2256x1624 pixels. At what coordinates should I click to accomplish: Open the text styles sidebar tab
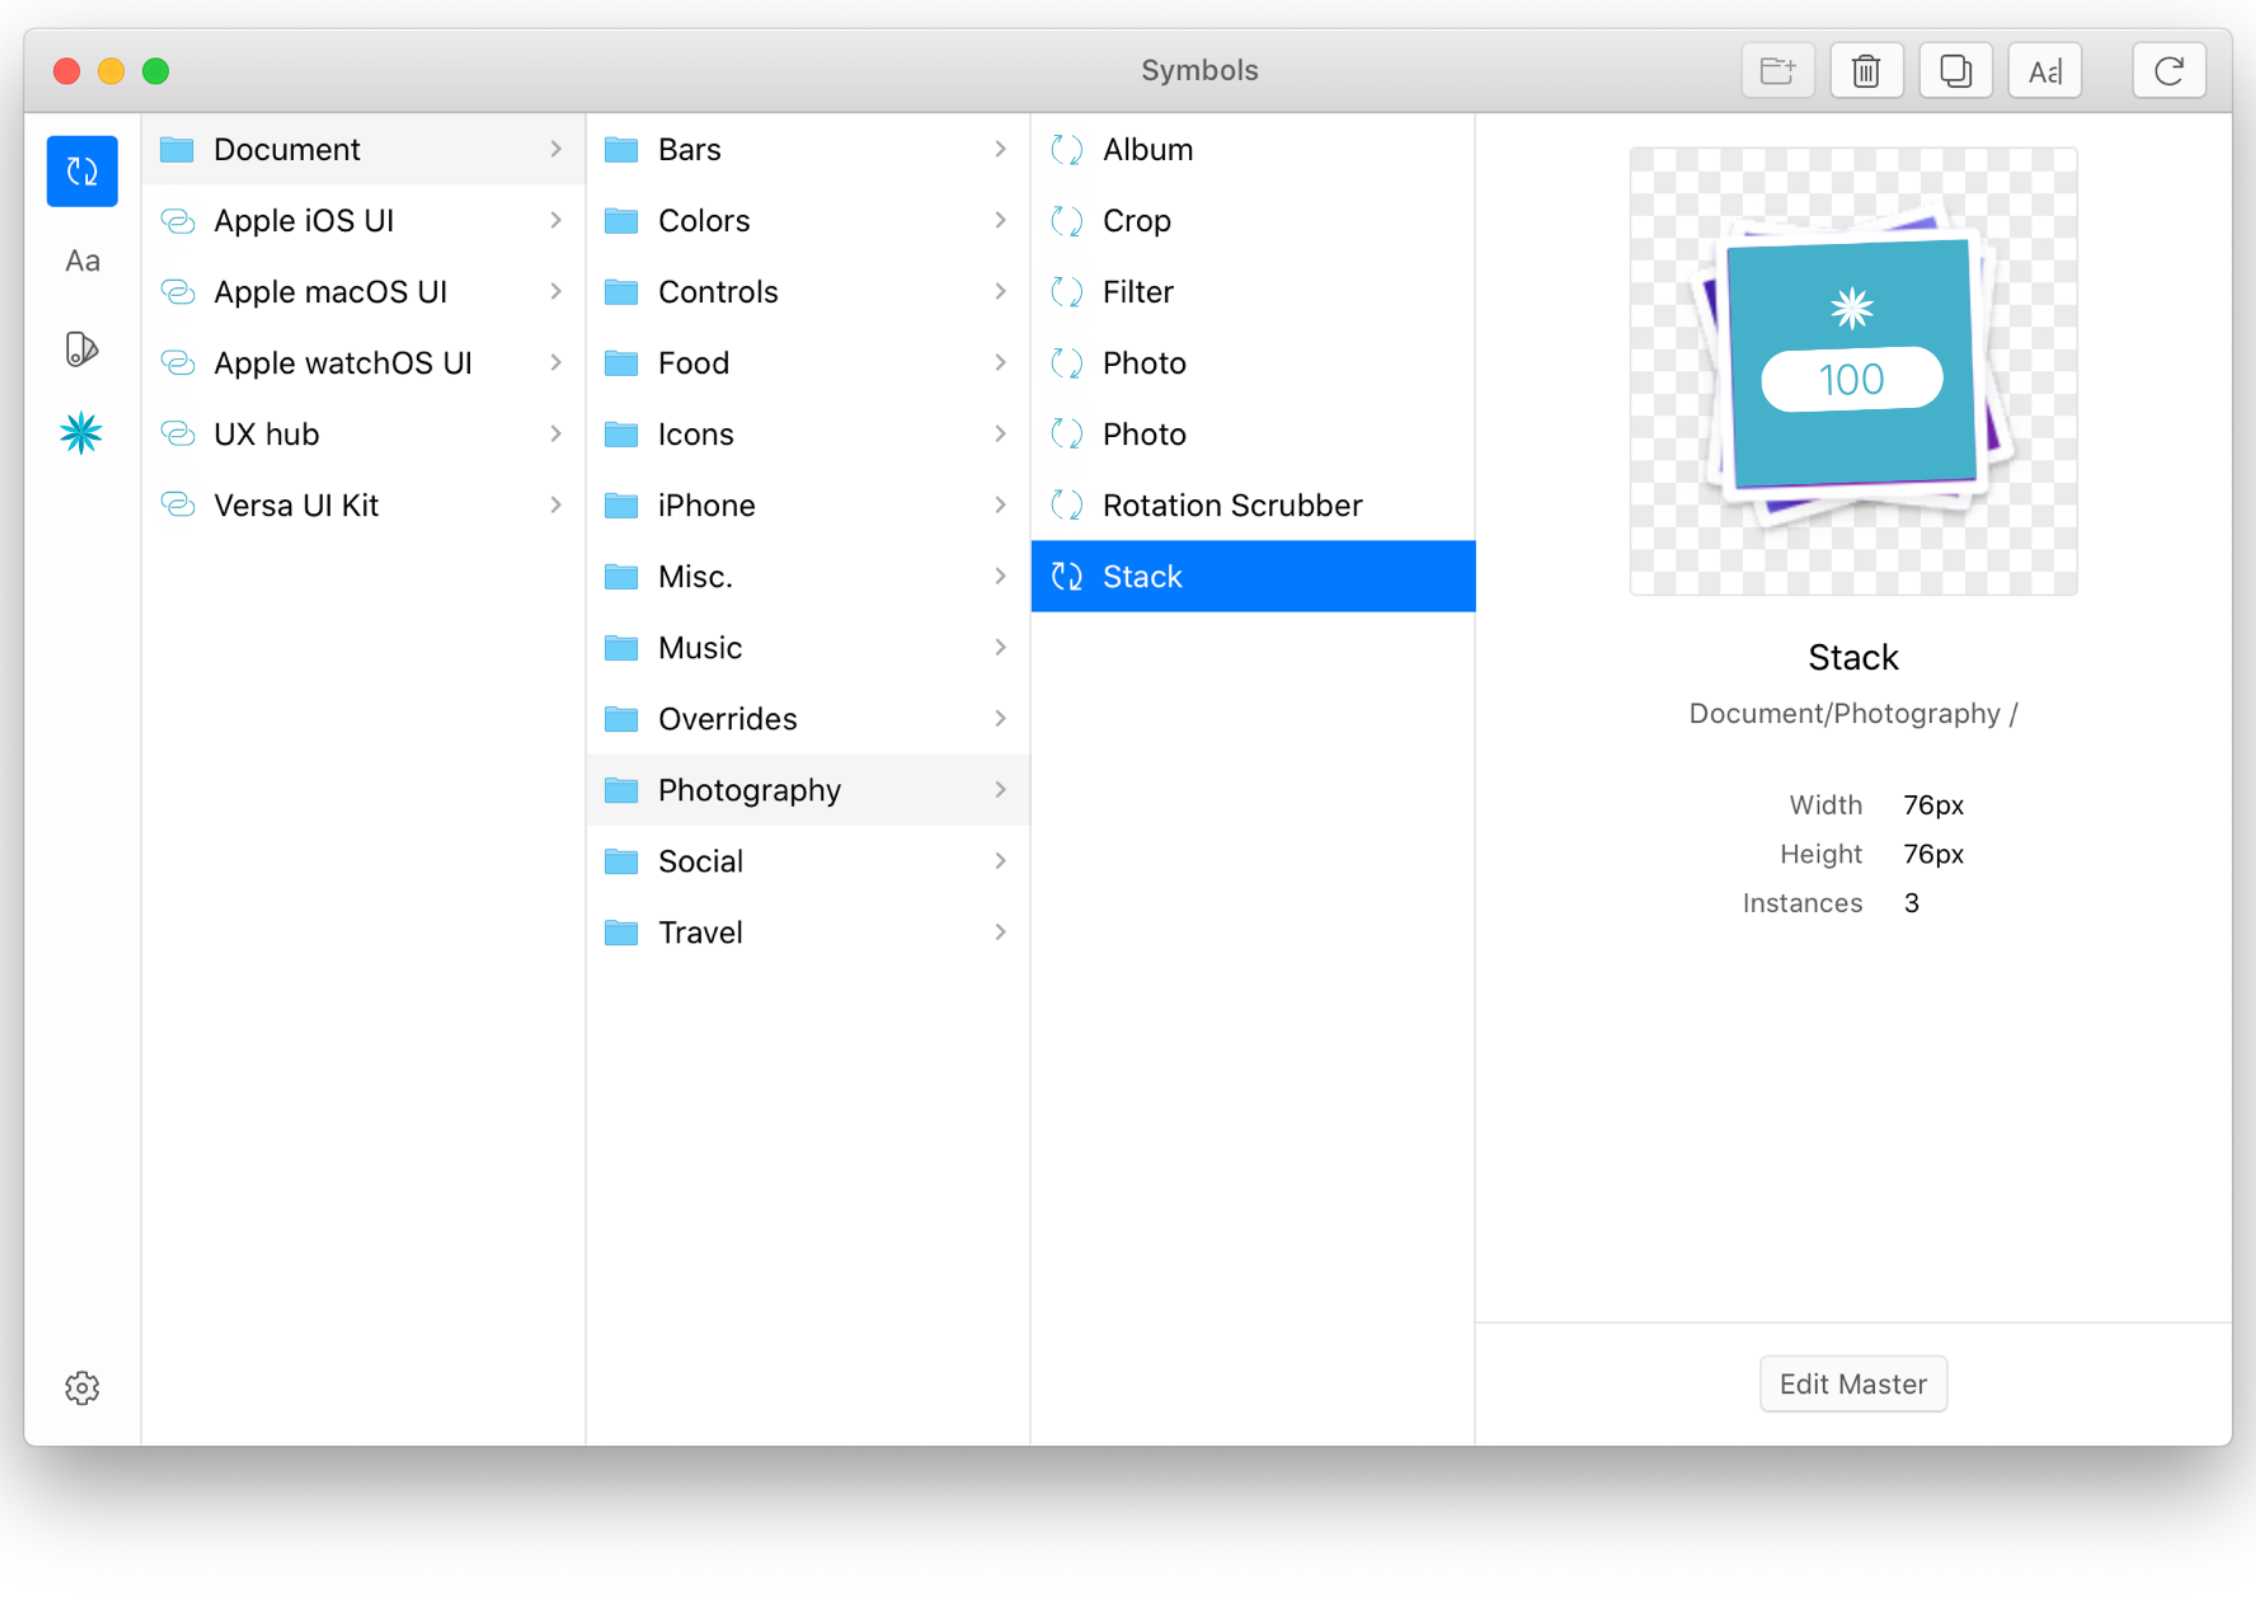pos(82,261)
